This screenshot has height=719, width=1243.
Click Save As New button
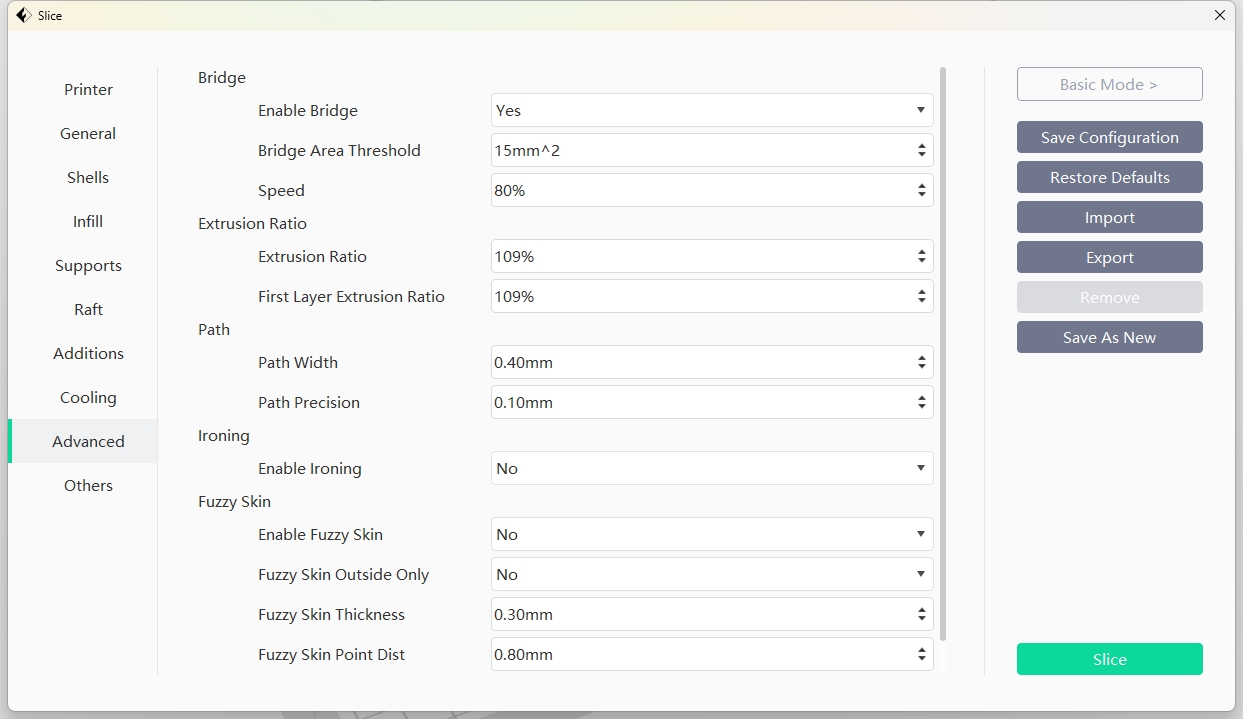click(x=1109, y=338)
